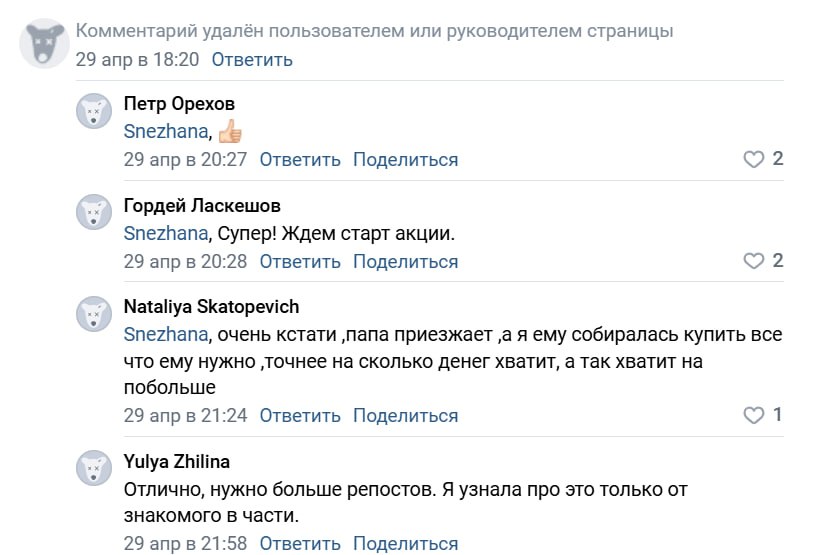Open Yulya Zhilina's avatar picture
The width and height of the screenshot is (817, 555).
(94, 468)
